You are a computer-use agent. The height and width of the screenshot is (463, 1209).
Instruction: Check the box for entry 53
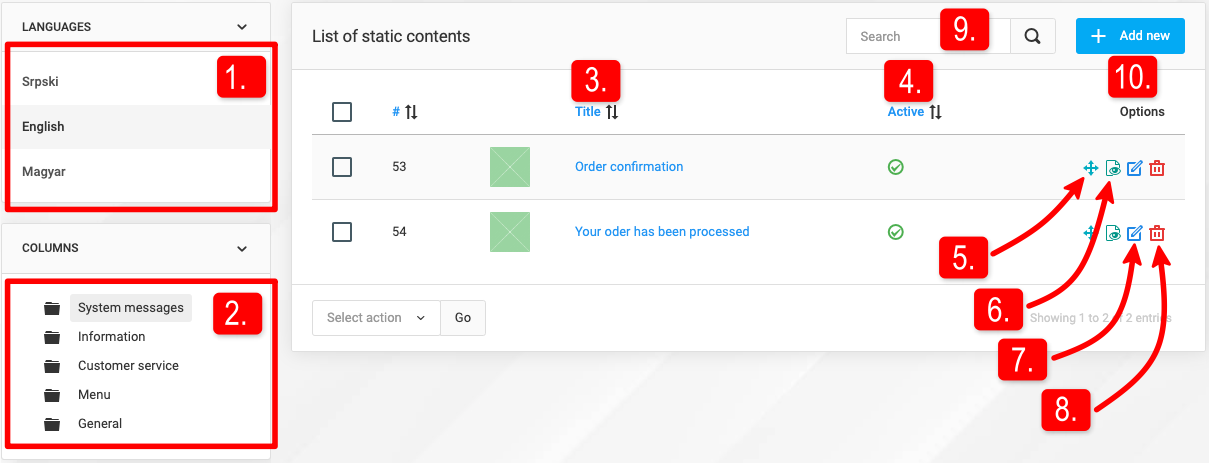(342, 167)
